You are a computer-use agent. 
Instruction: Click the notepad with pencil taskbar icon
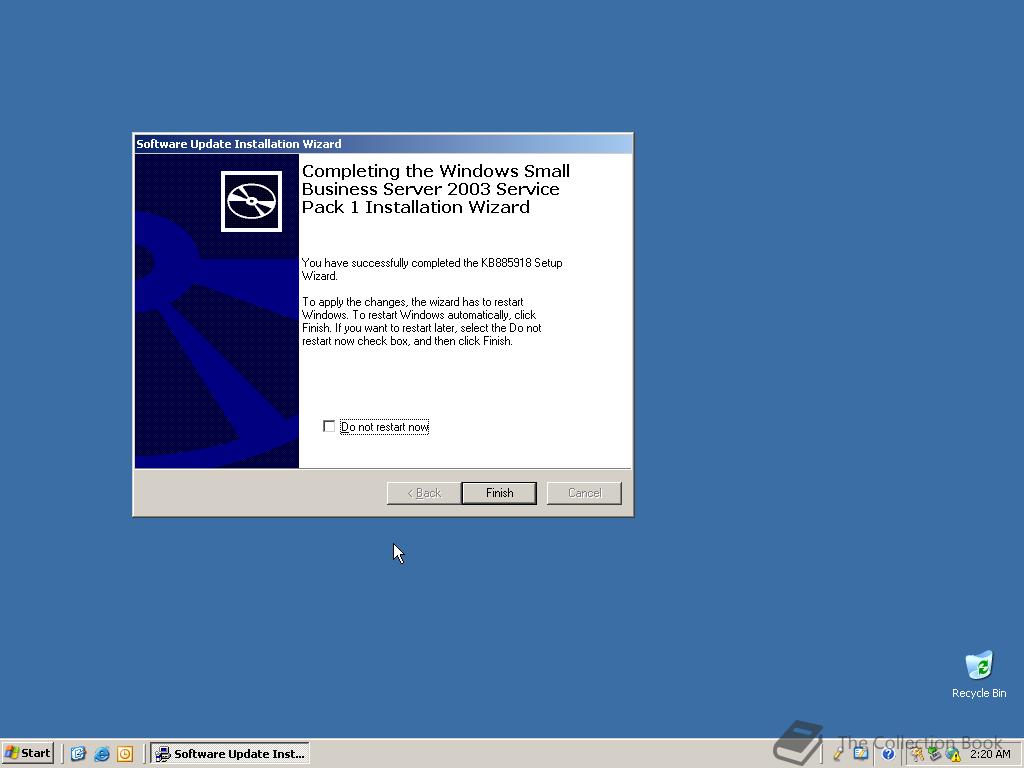pyautogui.click(x=861, y=754)
